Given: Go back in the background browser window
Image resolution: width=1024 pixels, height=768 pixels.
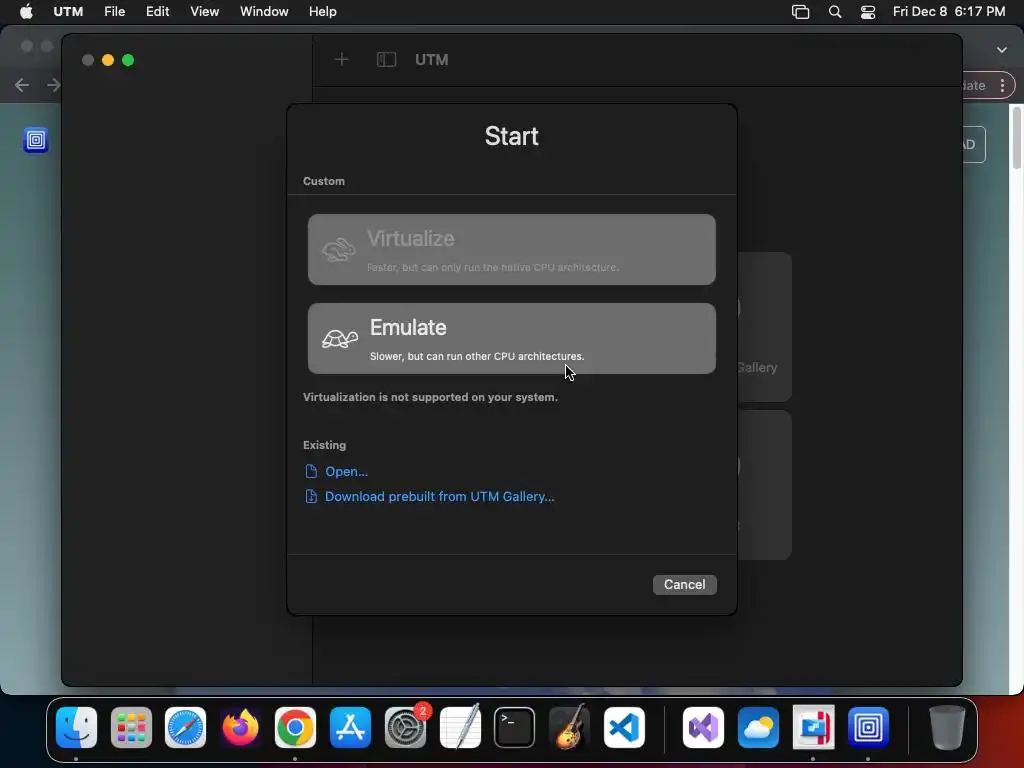Looking at the screenshot, I should point(22,85).
